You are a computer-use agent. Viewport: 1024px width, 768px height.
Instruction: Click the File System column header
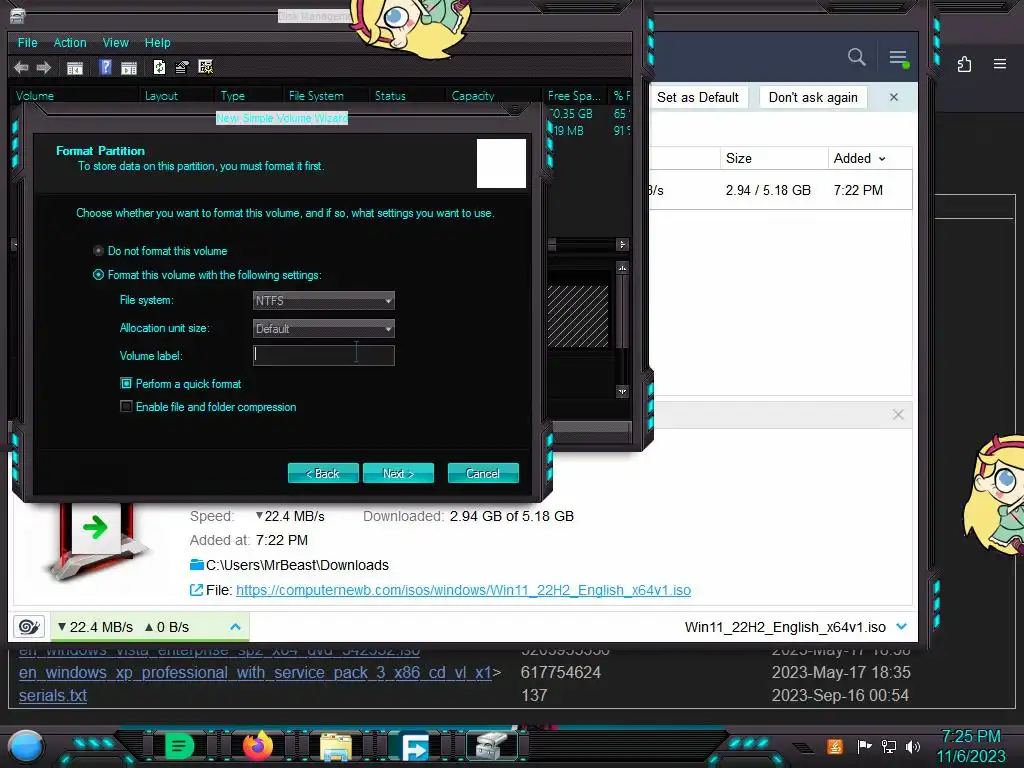tap(325, 95)
